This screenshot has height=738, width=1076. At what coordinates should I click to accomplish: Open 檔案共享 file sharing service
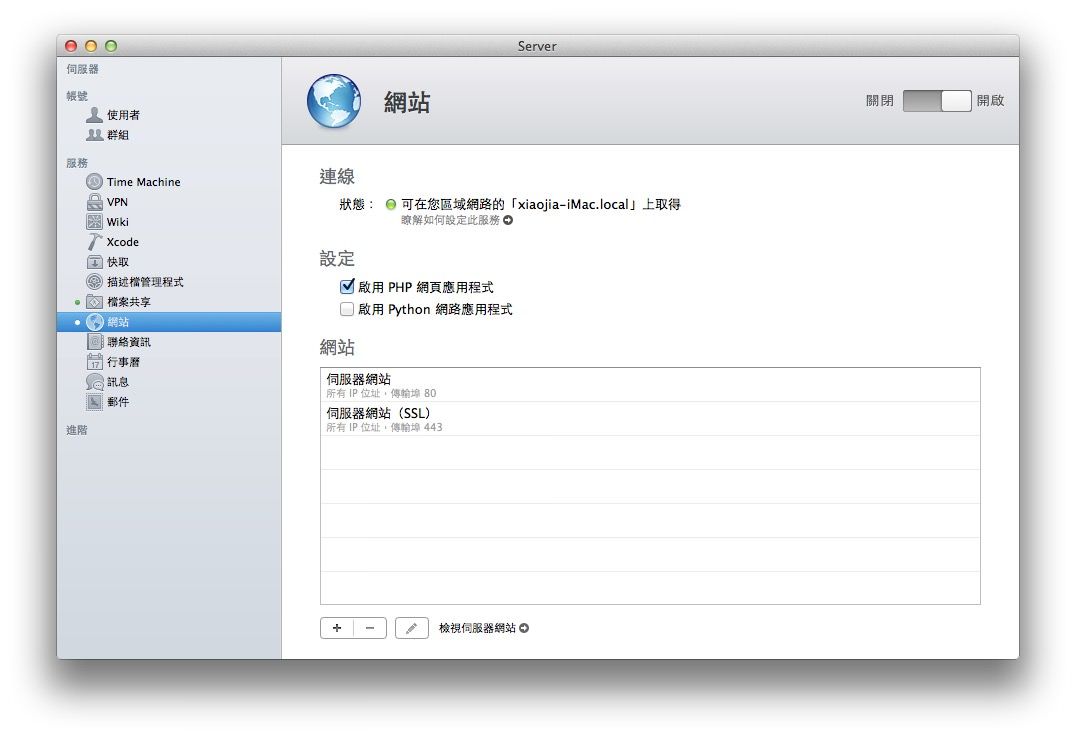(x=128, y=302)
